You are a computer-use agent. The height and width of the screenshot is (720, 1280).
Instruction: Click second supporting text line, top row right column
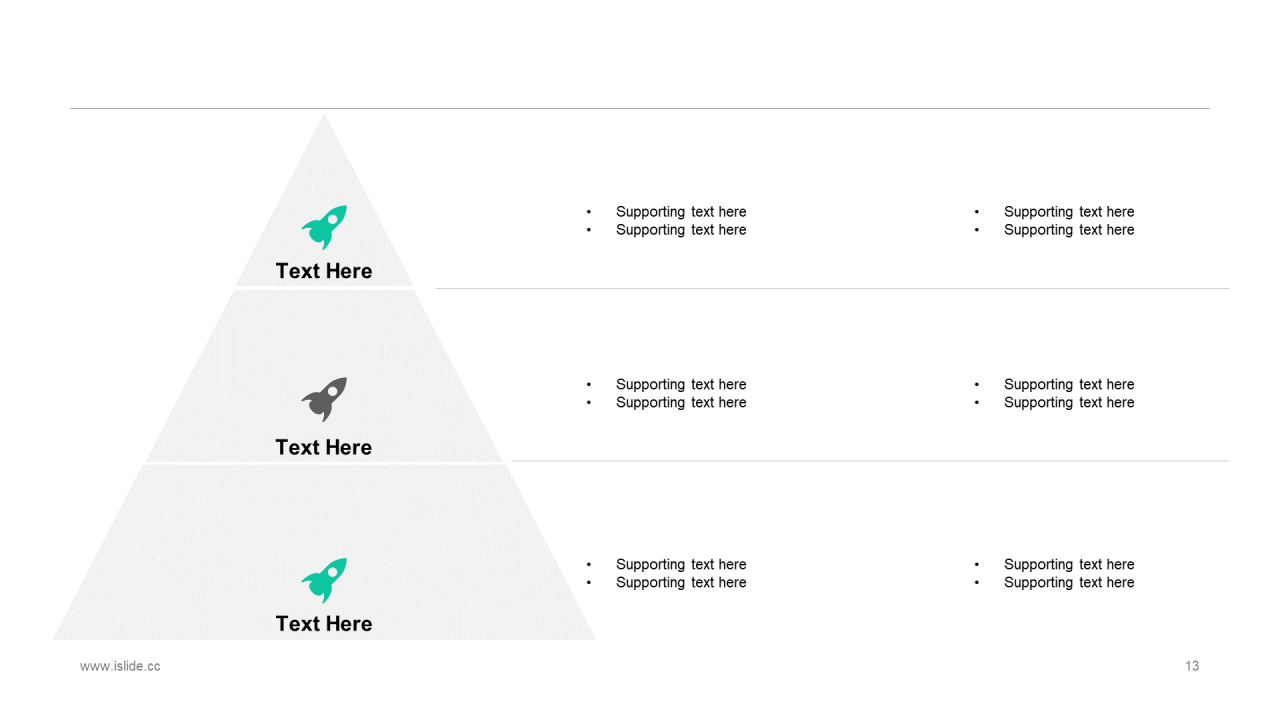point(1069,230)
